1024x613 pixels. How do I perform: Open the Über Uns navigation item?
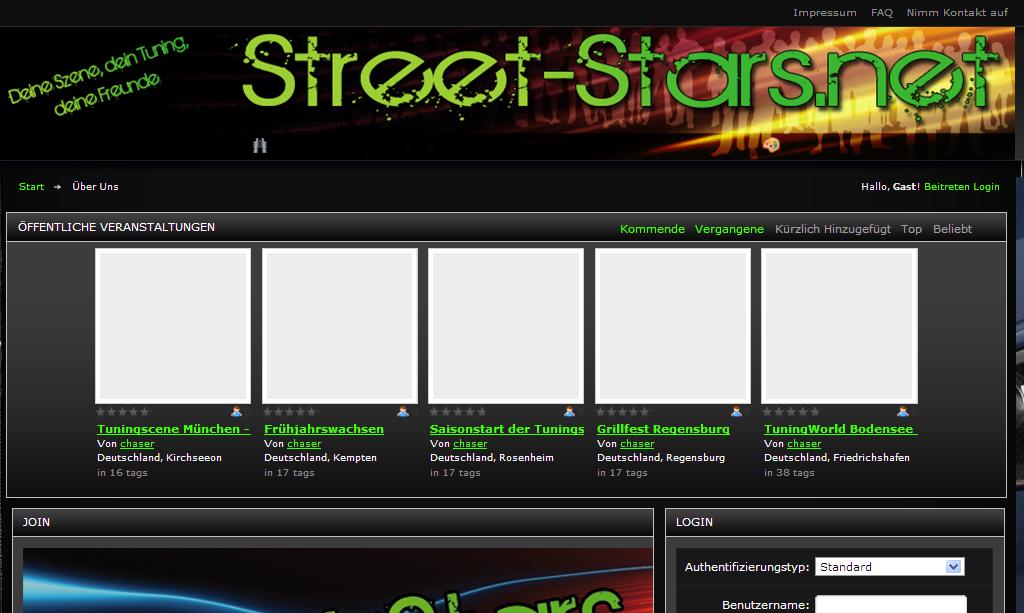pyautogui.click(x=95, y=187)
